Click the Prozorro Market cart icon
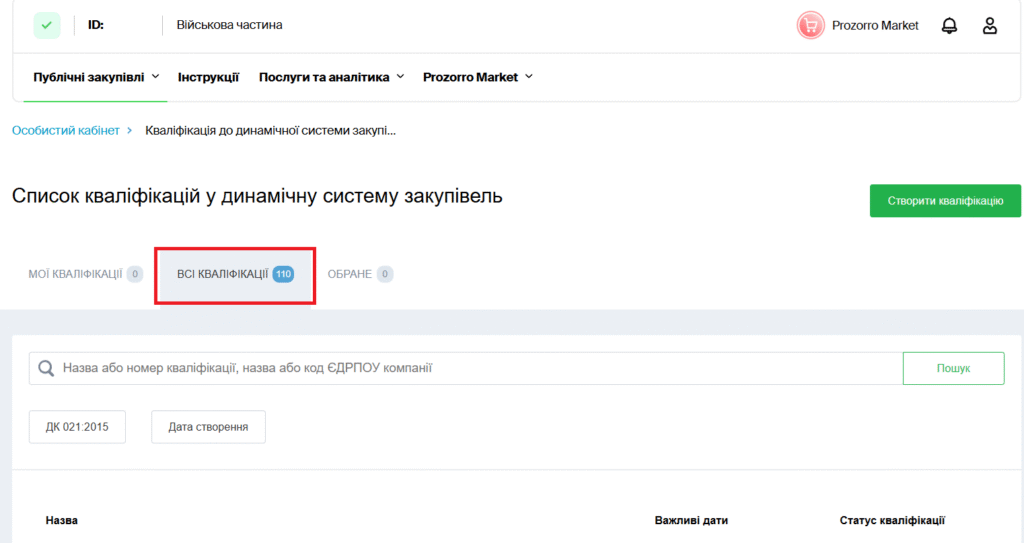 pos(810,25)
